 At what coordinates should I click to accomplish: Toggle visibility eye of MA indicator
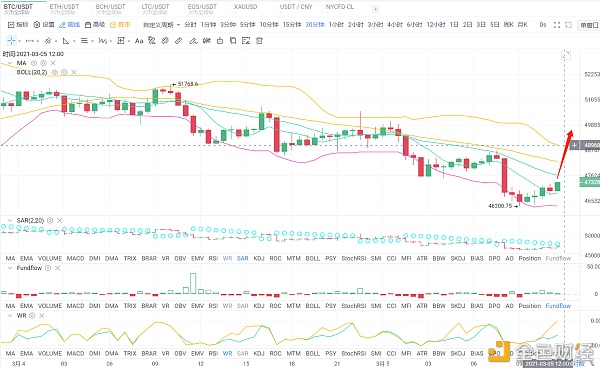(x=34, y=63)
